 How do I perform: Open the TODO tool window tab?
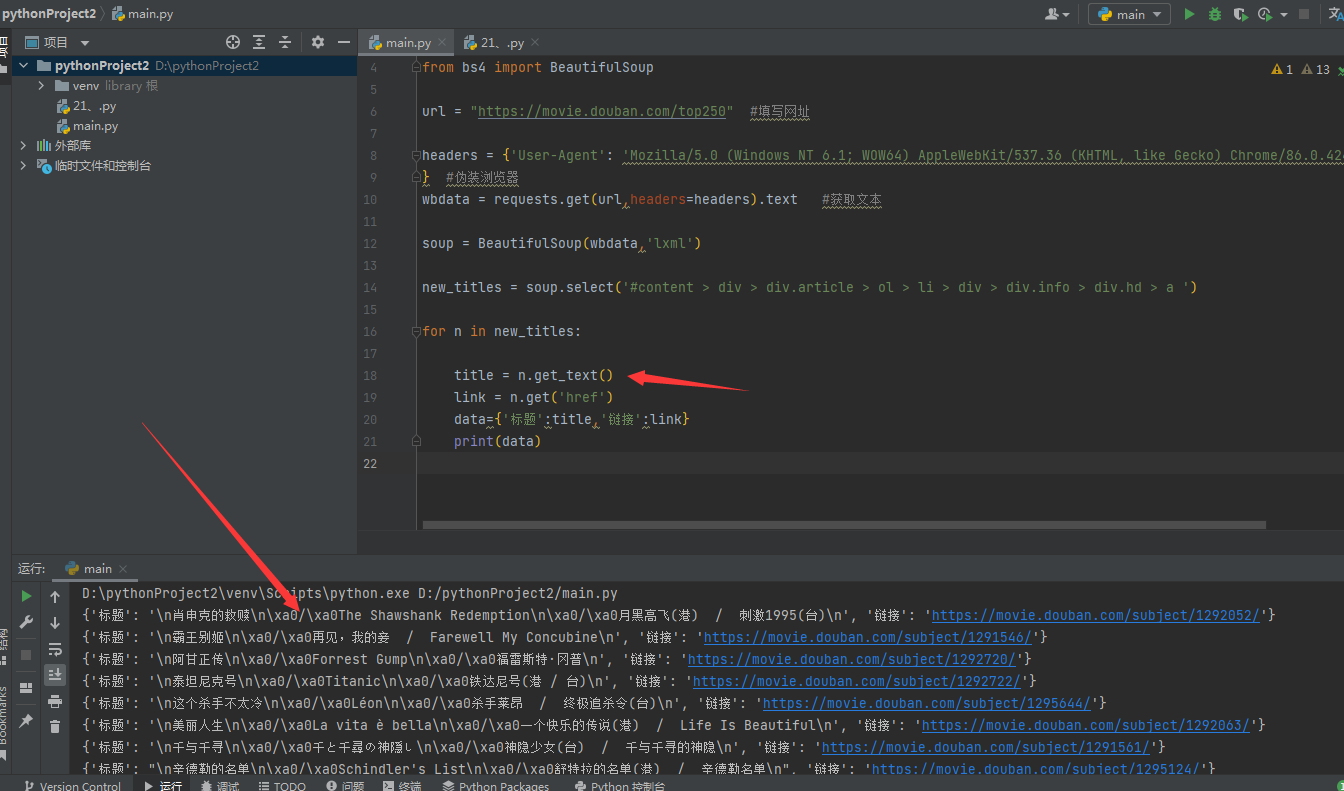tap(281, 786)
